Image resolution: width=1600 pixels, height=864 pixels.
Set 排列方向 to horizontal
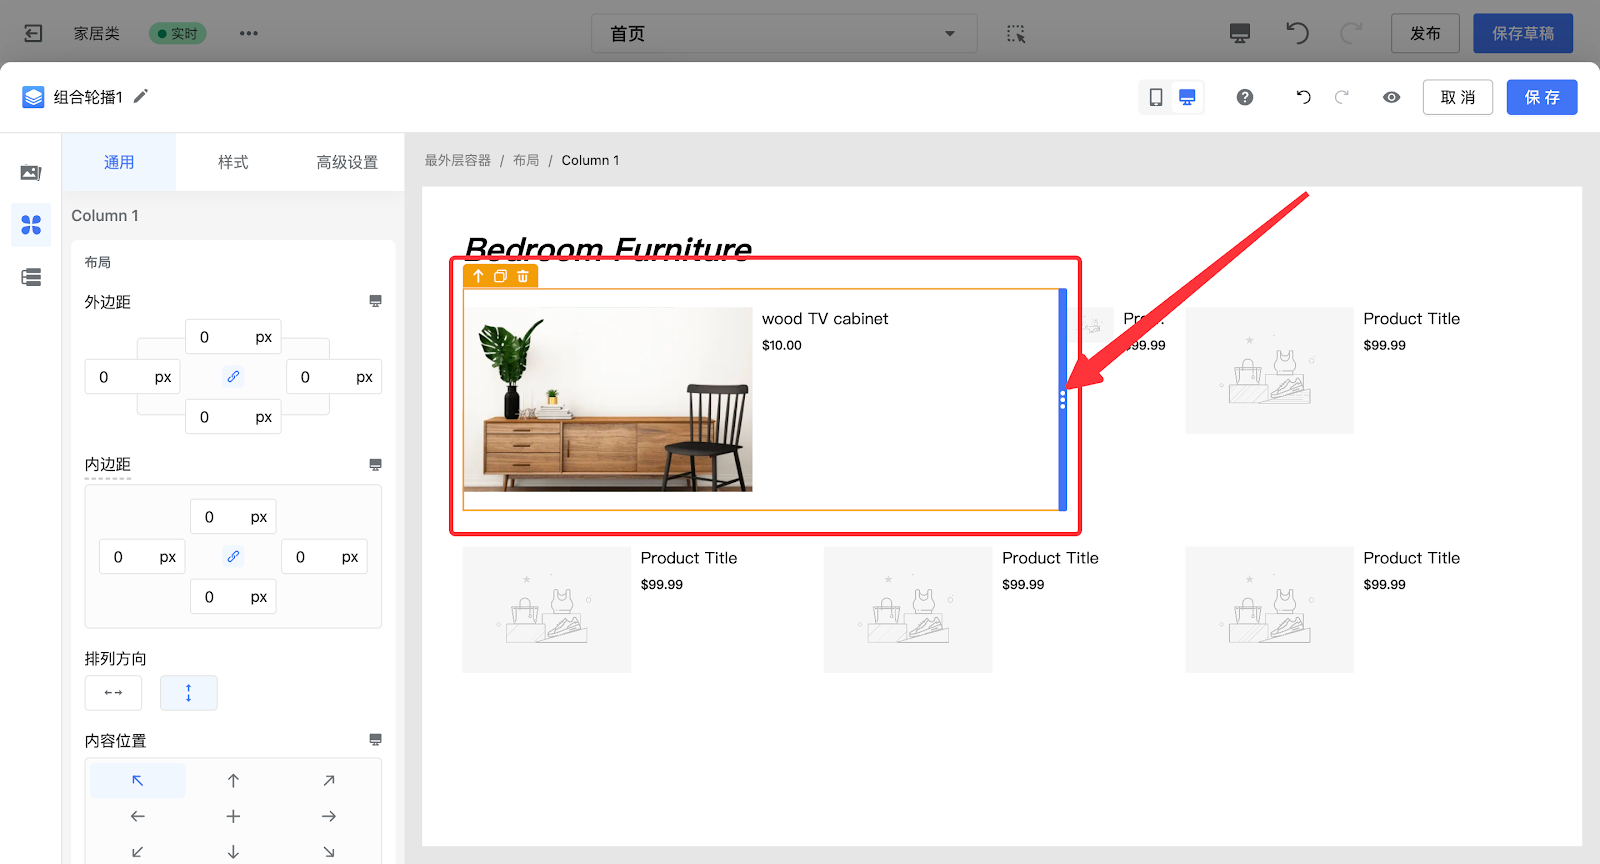coord(113,693)
